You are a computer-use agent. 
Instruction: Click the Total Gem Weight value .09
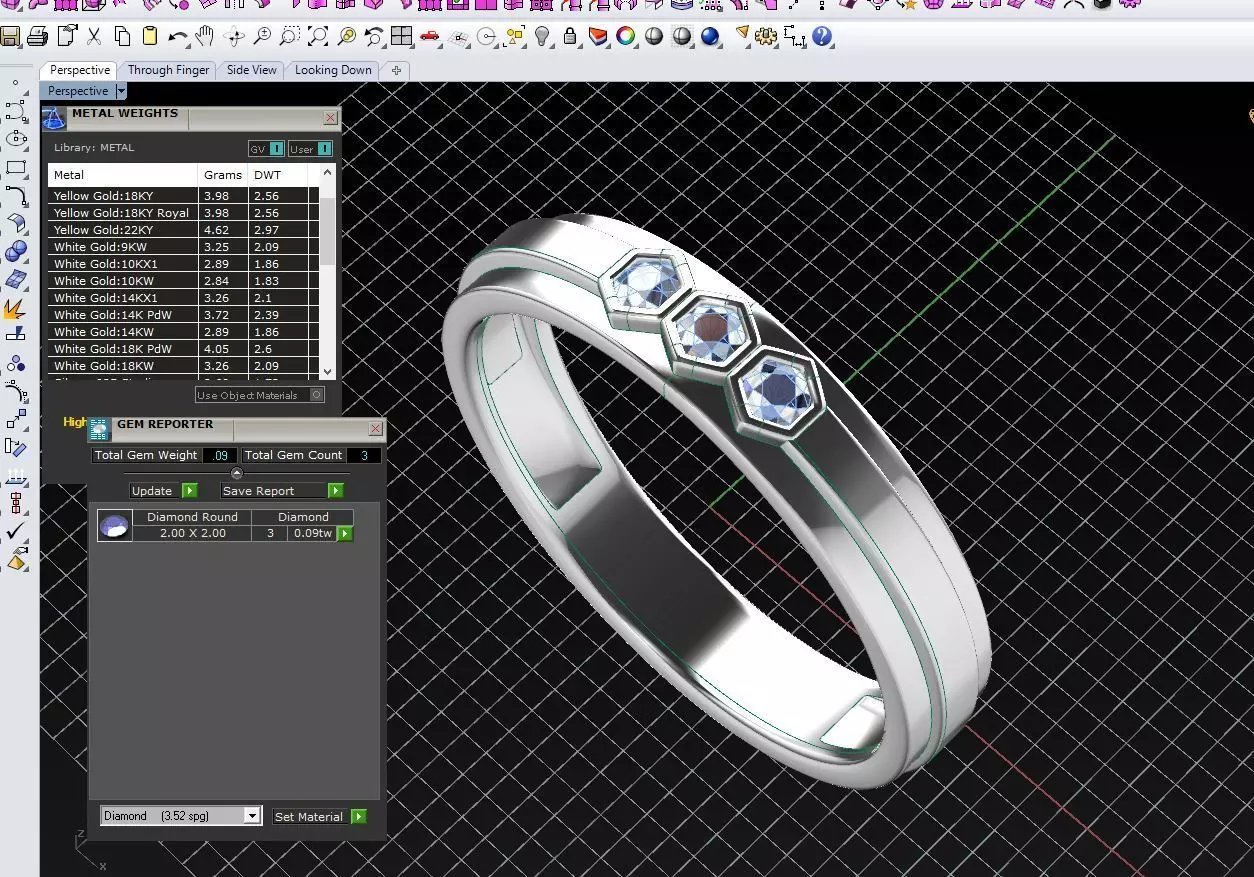coord(219,455)
